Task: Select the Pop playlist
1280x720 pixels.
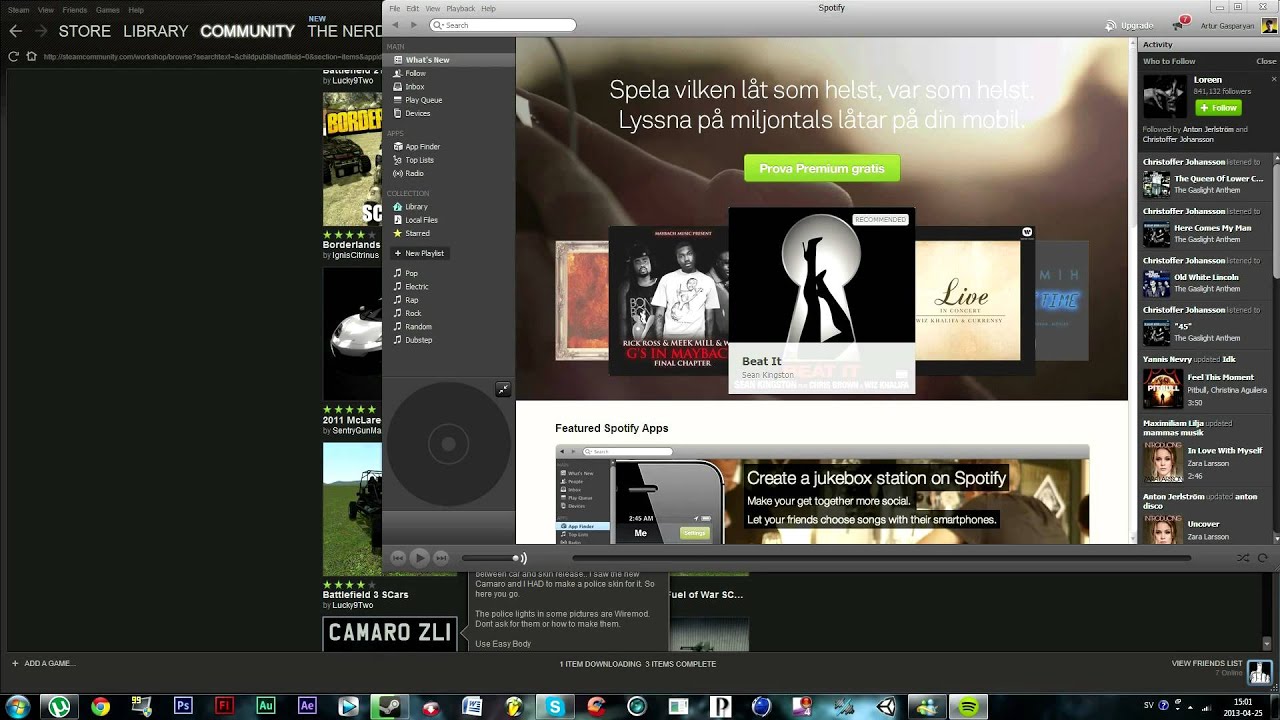Action: point(448,273)
